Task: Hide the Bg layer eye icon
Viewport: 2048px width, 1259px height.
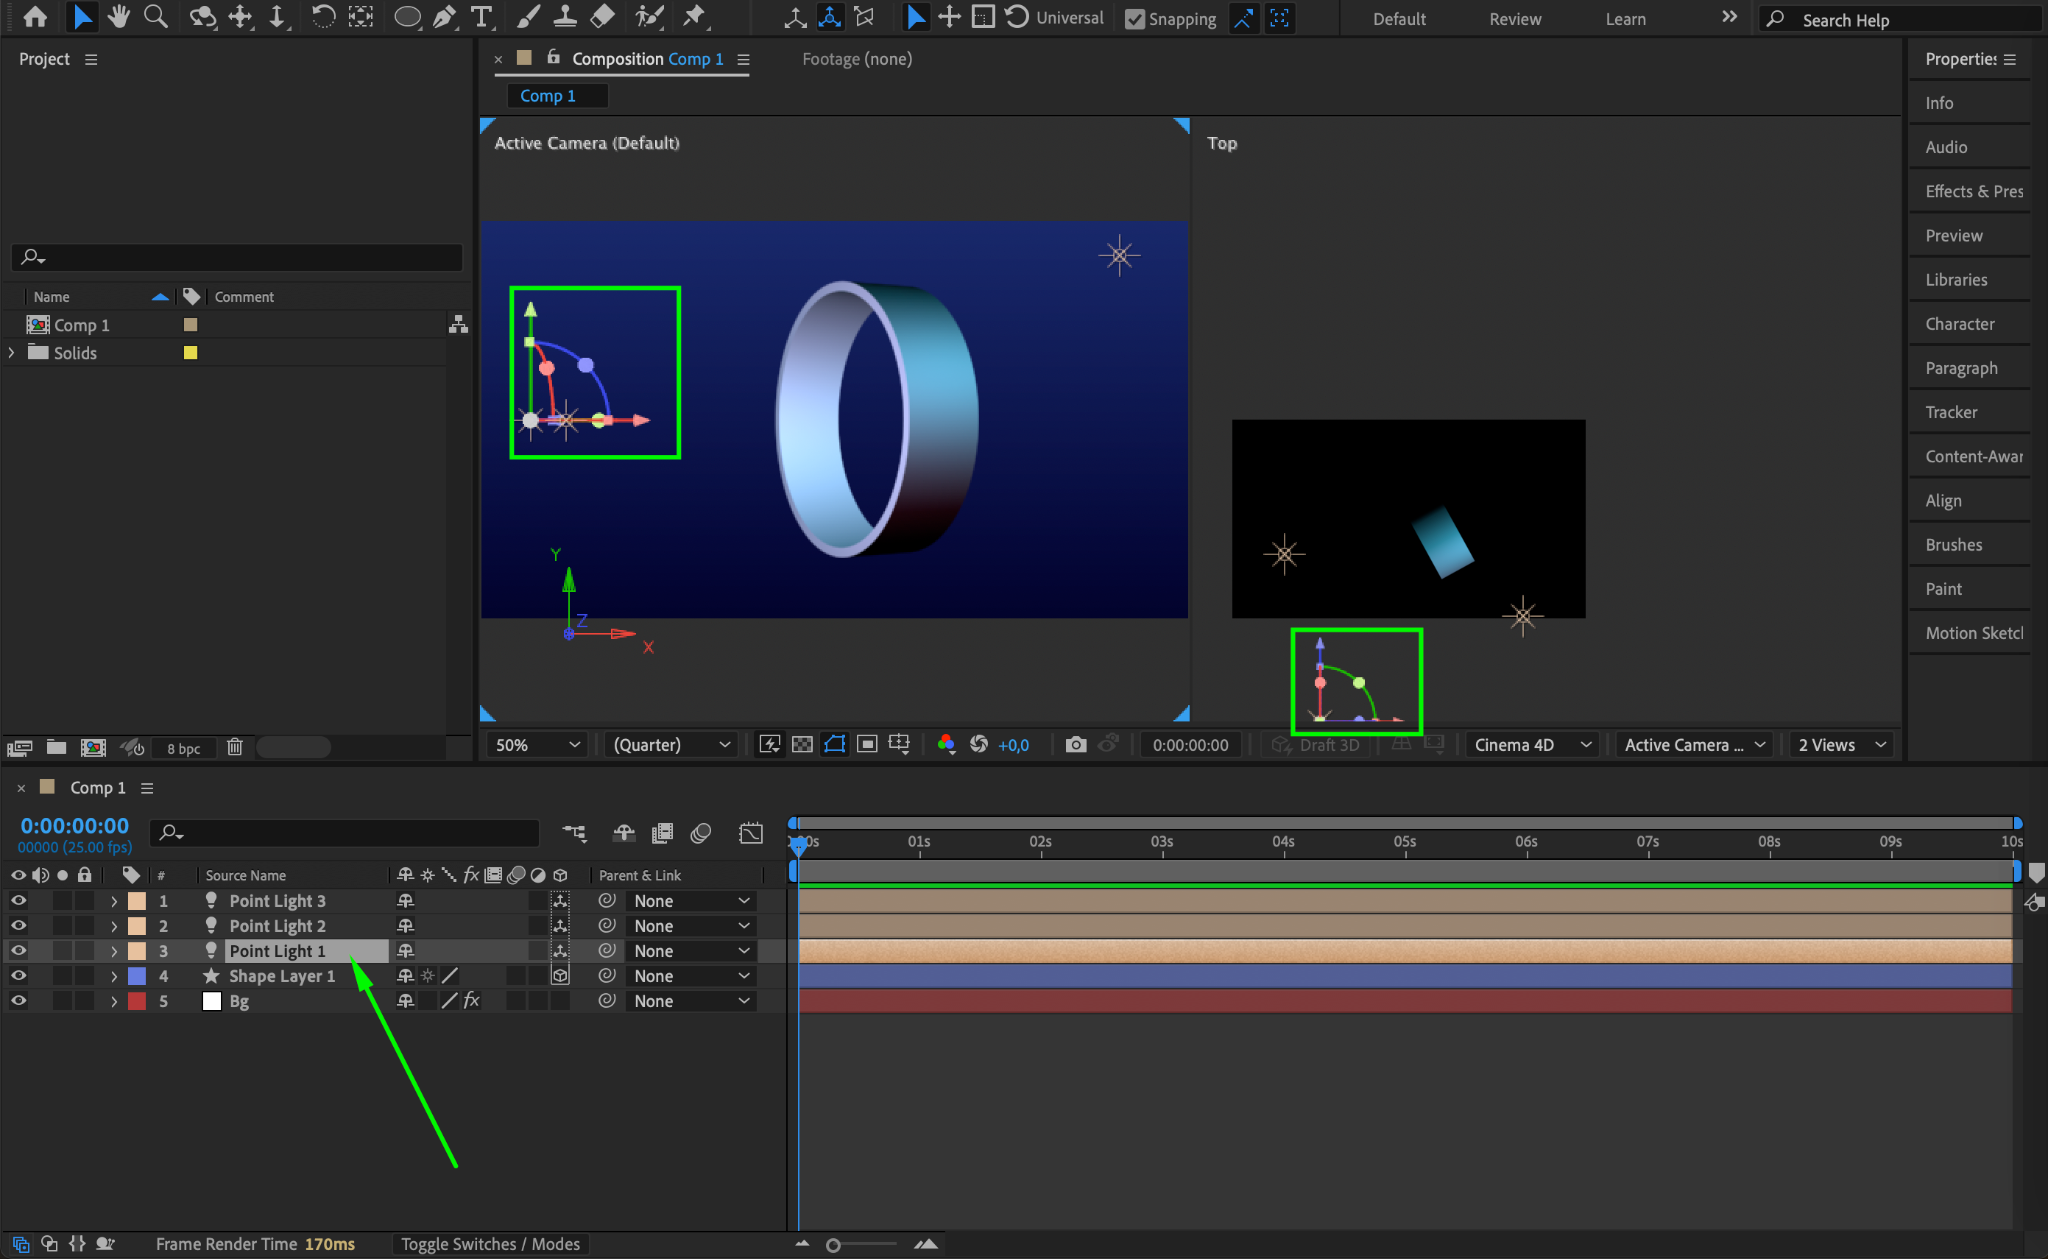Action: tap(18, 1000)
